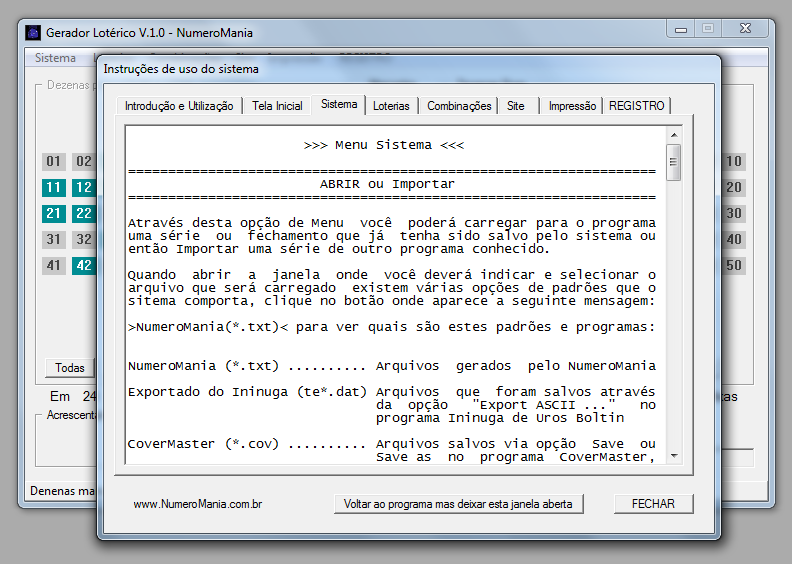Viewport: 792px width, 564px height.
Task: Open the Introdução e Utilização tab
Action: 179,106
